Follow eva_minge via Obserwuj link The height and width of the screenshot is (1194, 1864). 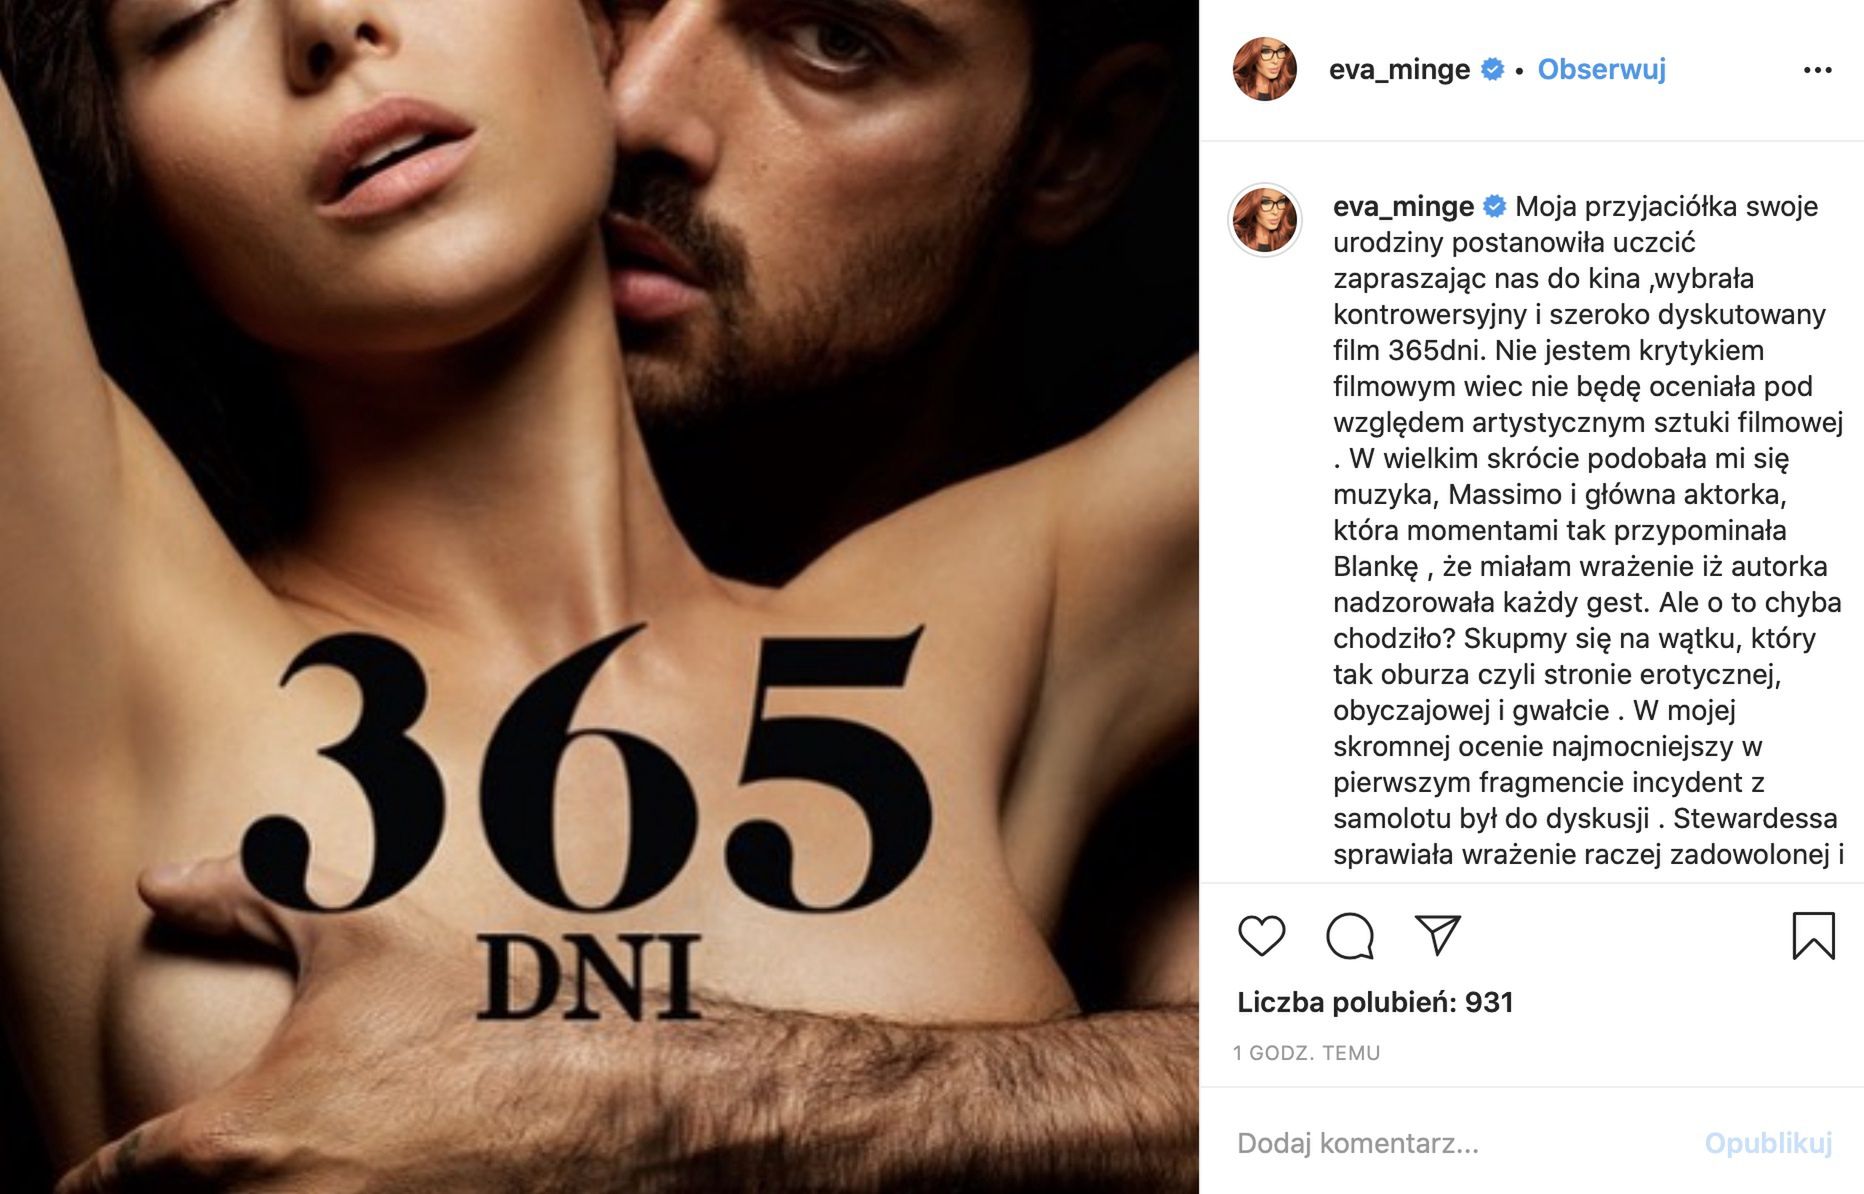[1601, 69]
